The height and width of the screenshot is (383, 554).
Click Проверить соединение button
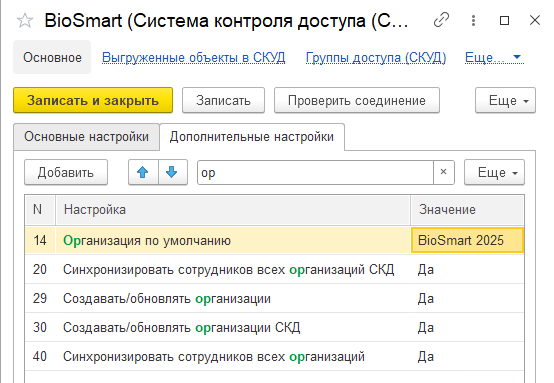tap(357, 100)
